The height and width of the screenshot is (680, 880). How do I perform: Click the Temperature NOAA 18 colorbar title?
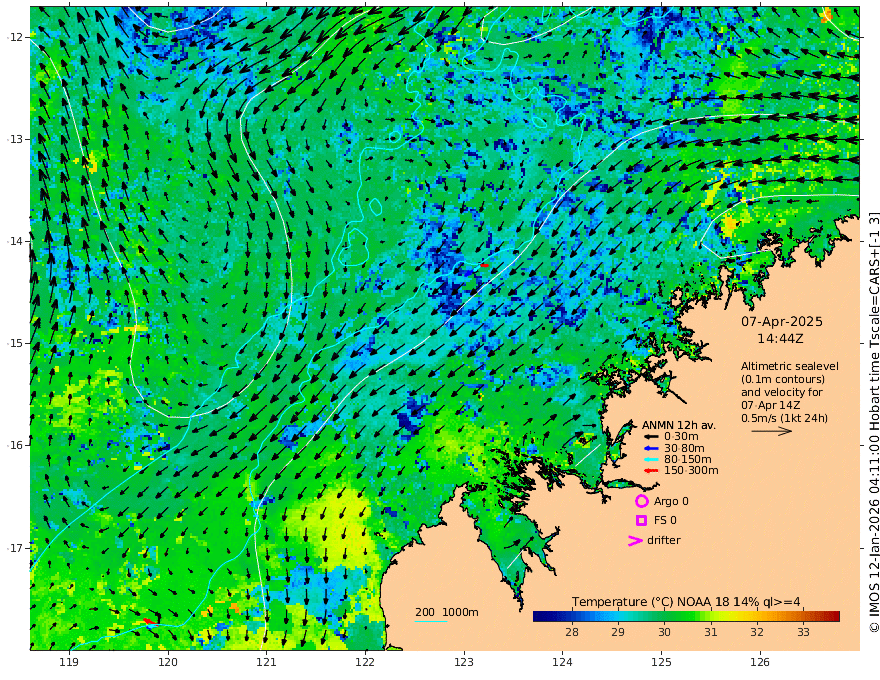686,602
